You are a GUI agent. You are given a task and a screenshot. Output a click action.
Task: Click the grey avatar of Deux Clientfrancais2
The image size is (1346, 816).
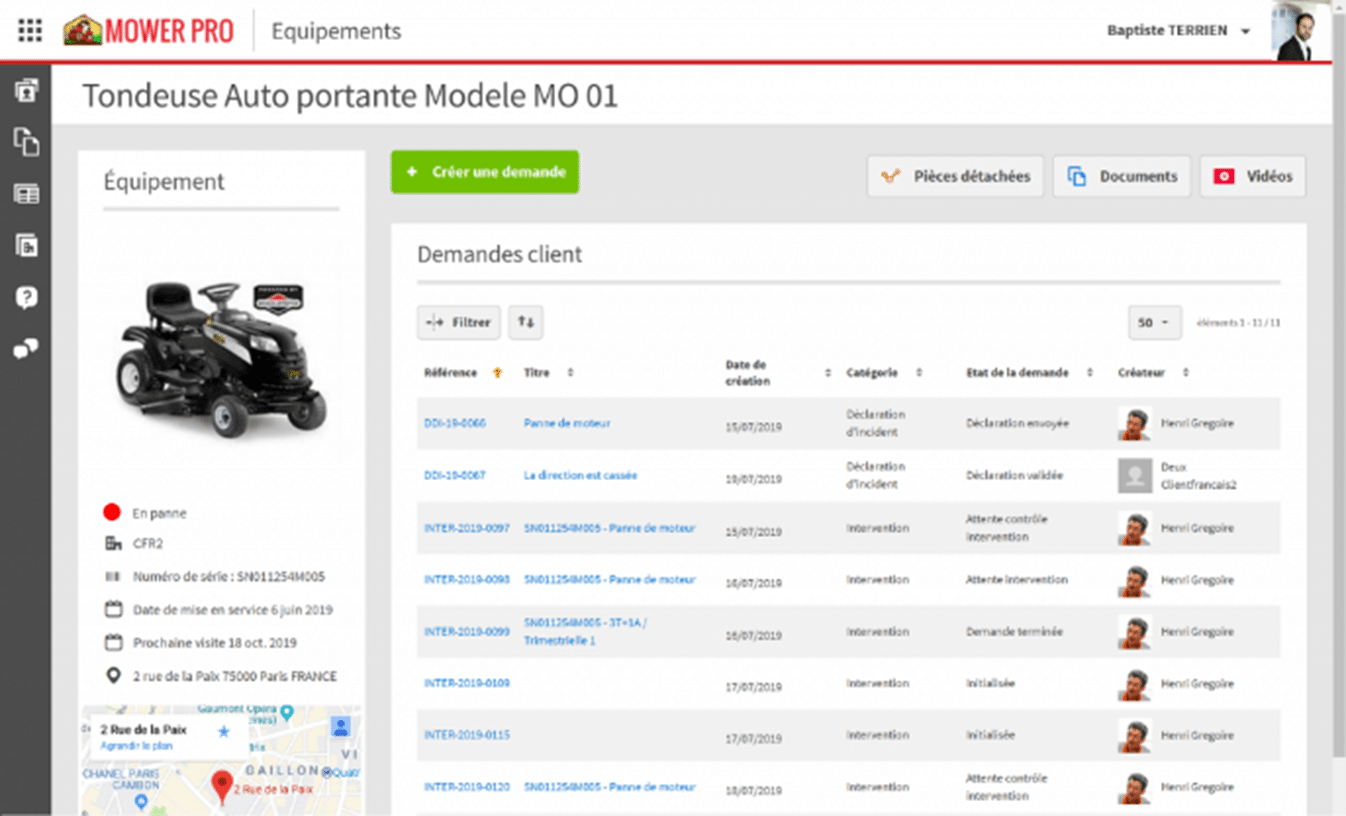[x=1134, y=476]
